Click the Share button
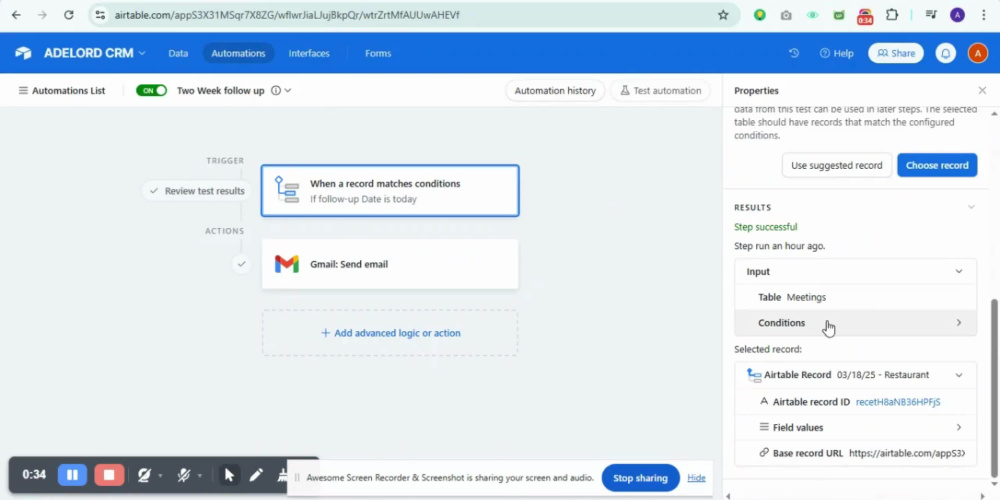The width and height of the screenshot is (1000, 500). [x=895, y=53]
